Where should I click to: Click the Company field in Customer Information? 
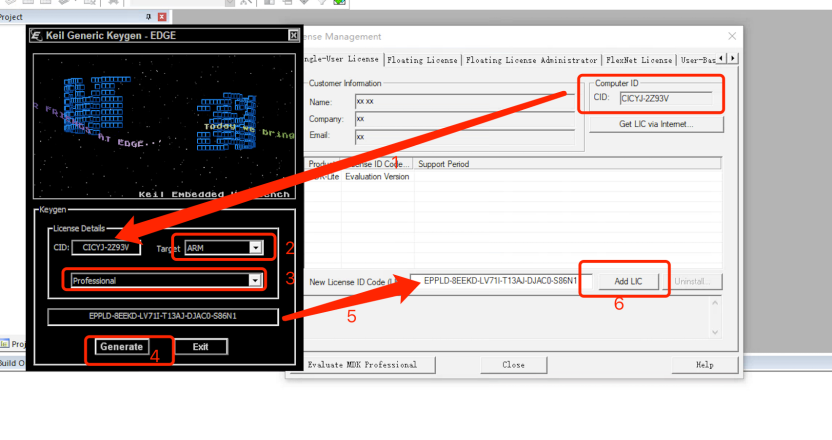(x=465, y=119)
